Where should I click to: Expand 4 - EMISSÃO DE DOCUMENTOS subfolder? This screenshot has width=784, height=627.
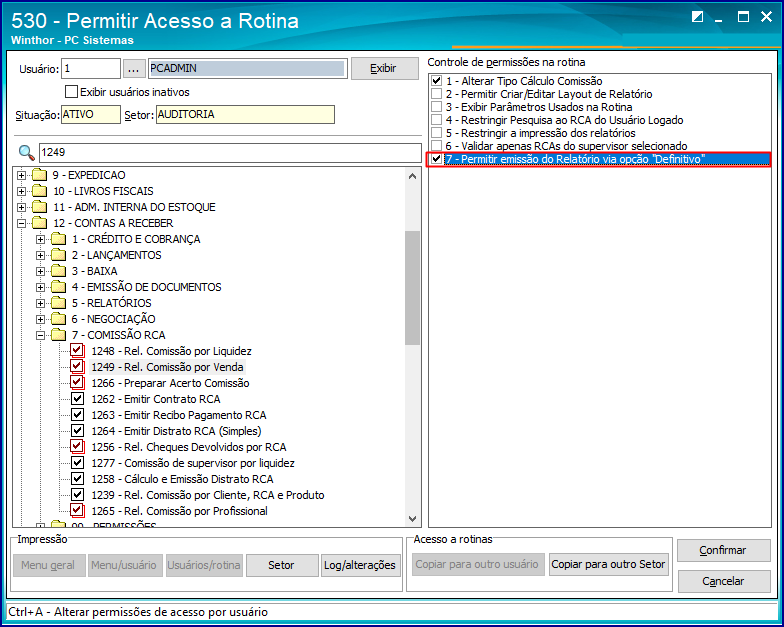40,288
